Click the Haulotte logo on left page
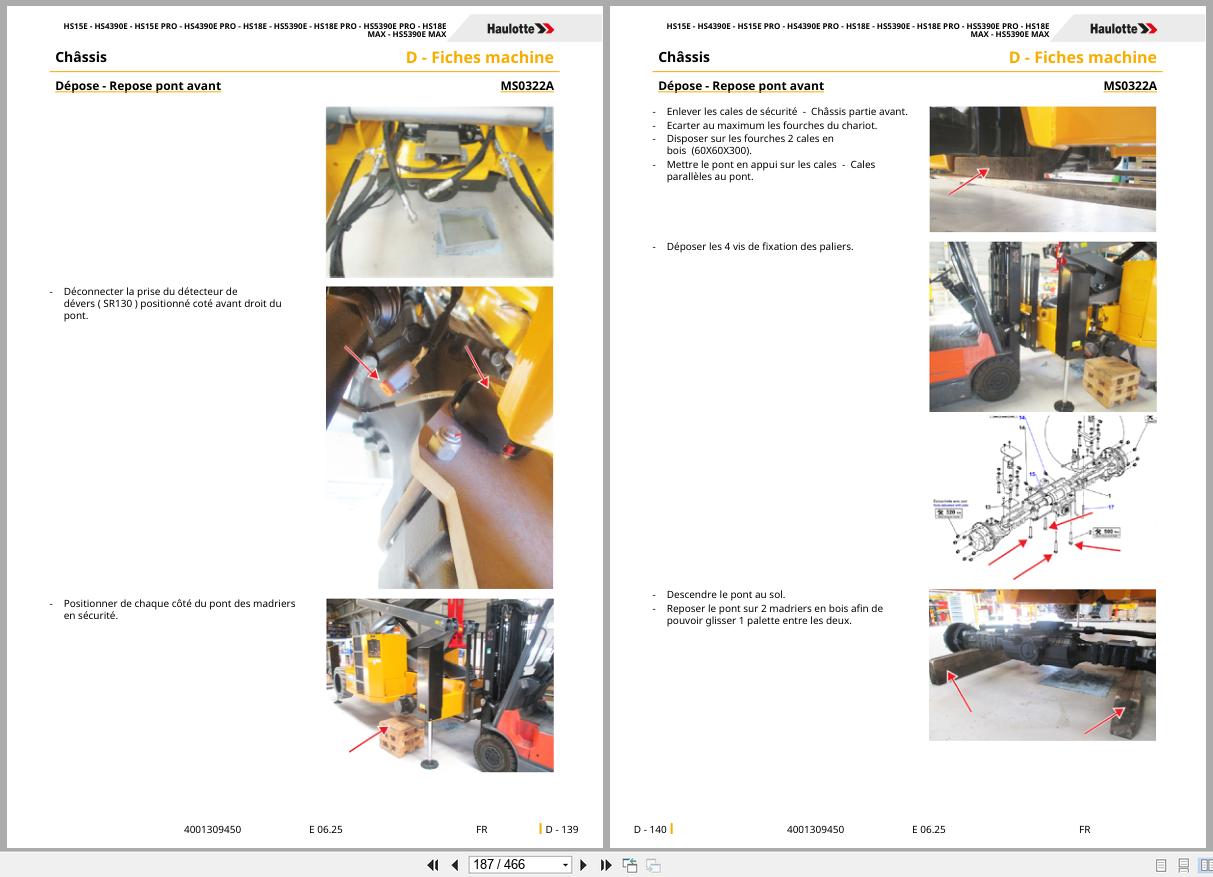Screen dimensions: 1213x877 [521, 29]
